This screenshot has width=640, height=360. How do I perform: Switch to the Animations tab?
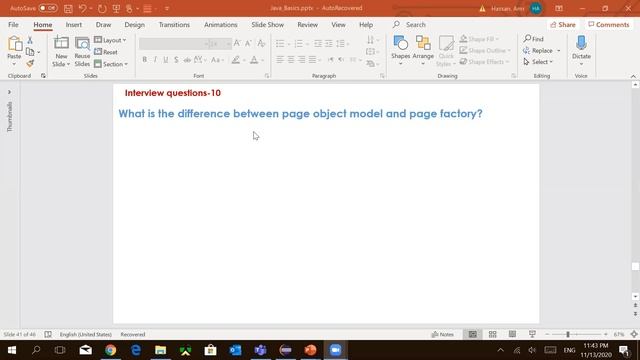220,24
